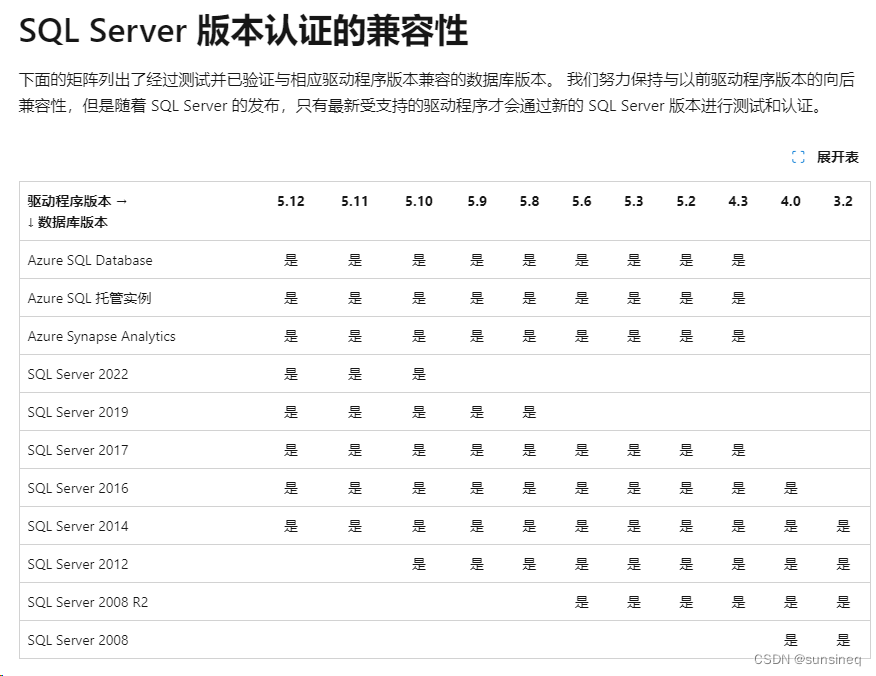Click 是 for SQL Server 2008 R2 under 3.2

pyautogui.click(x=842, y=602)
